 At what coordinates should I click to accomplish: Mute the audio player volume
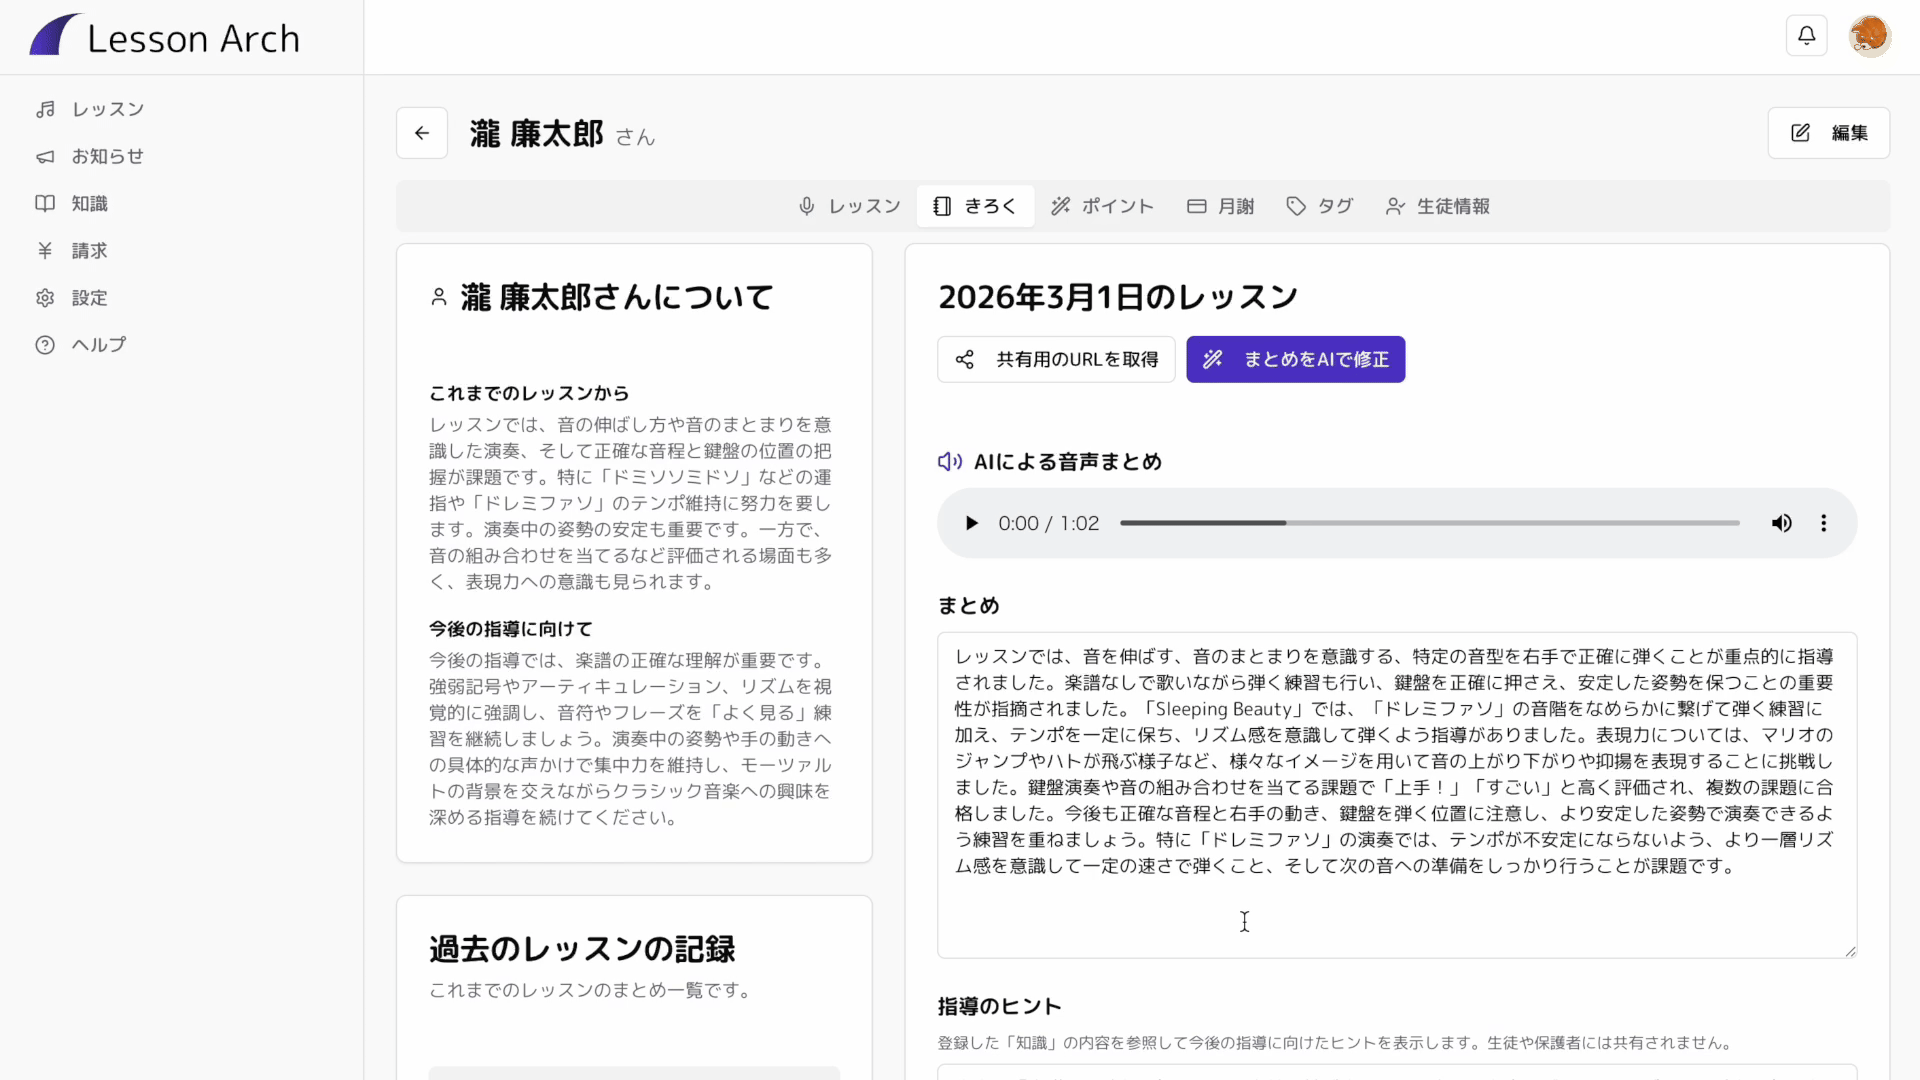tap(1781, 523)
